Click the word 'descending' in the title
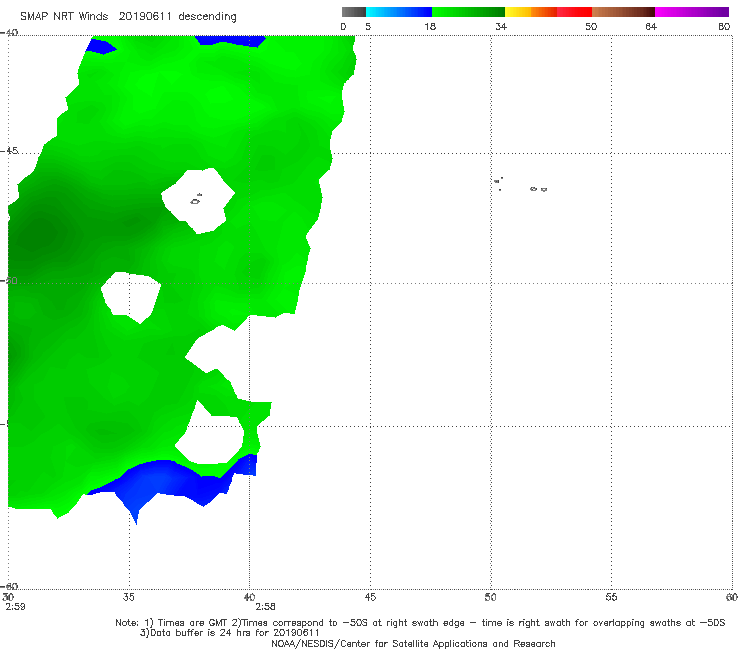 208,17
